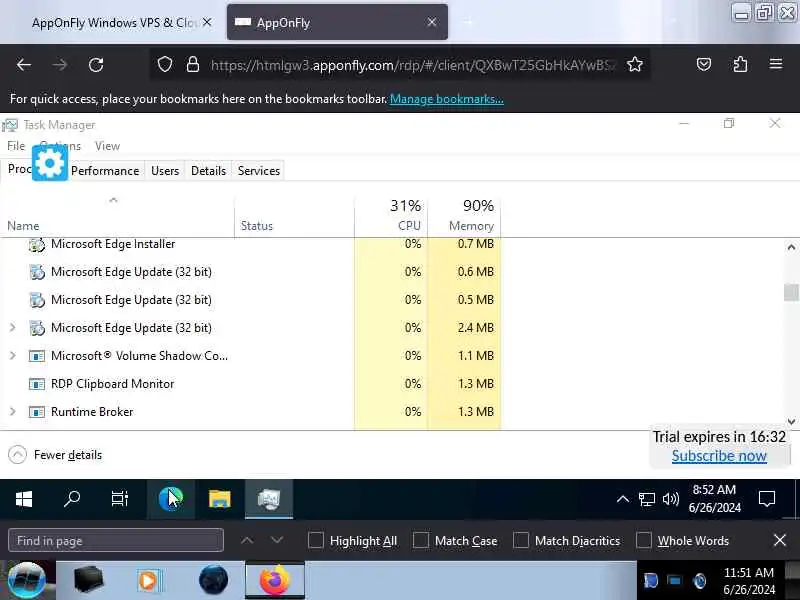Image resolution: width=800 pixels, height=600 pixels.
Task: Jump to next find result arrow
Action: [277, 540]
